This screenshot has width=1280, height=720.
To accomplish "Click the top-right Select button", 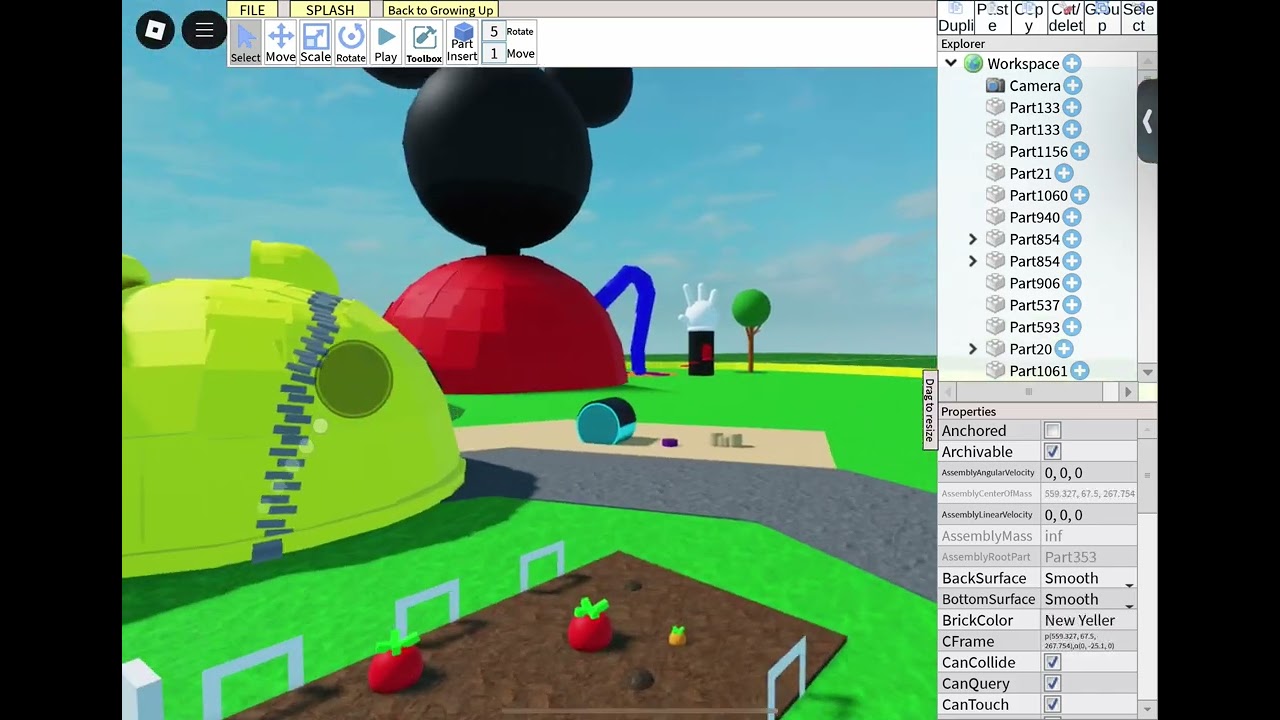I will [x=1139, y=18].
